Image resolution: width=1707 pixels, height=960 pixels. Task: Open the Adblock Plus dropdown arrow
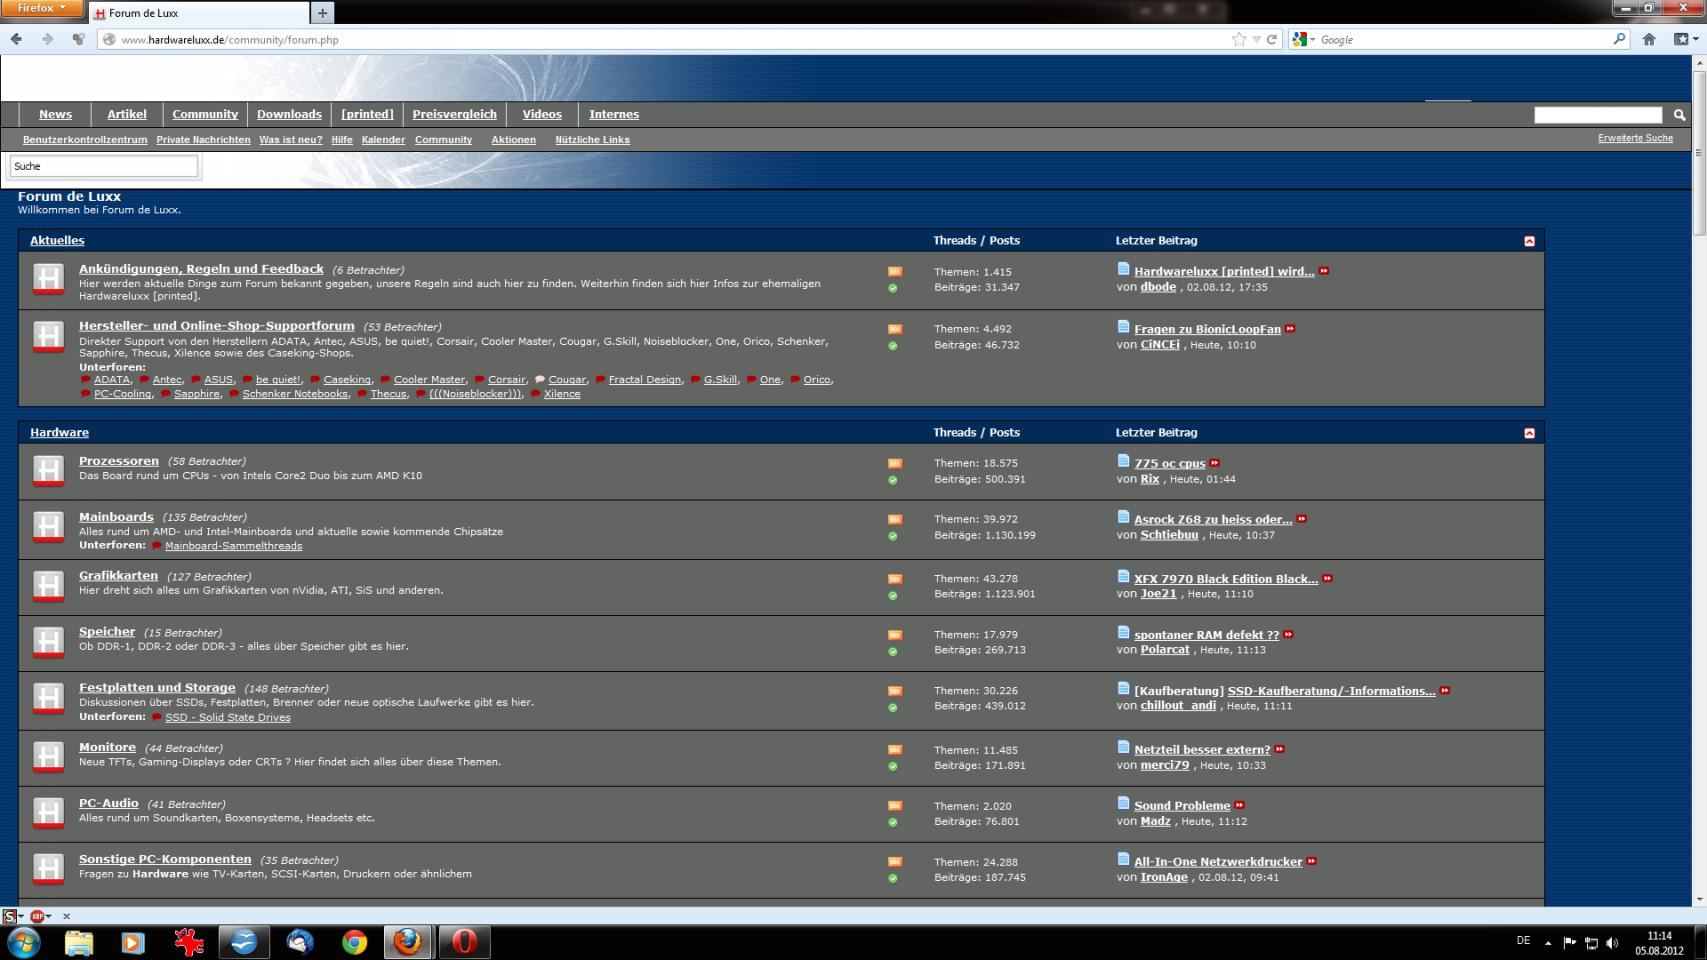[48, 916]
